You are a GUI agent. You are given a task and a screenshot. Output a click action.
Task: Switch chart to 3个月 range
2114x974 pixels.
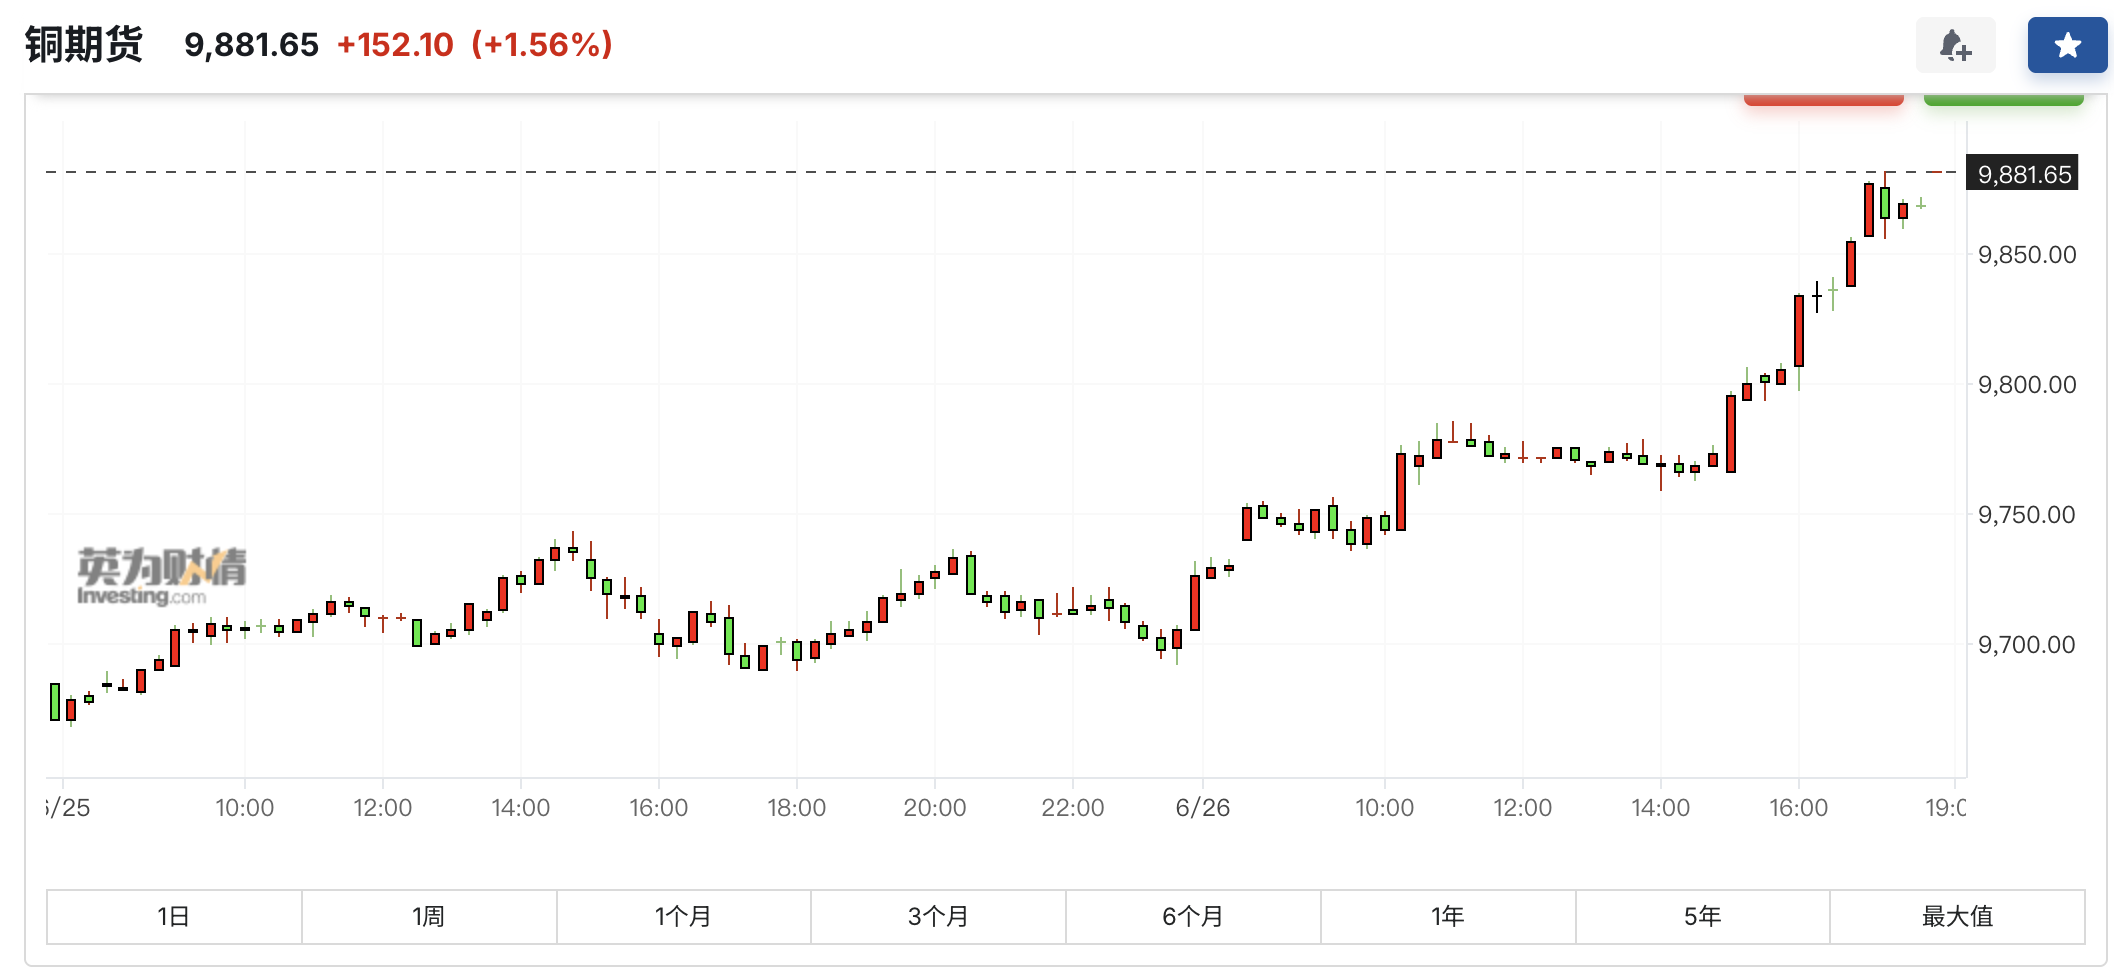click(938, 916)
